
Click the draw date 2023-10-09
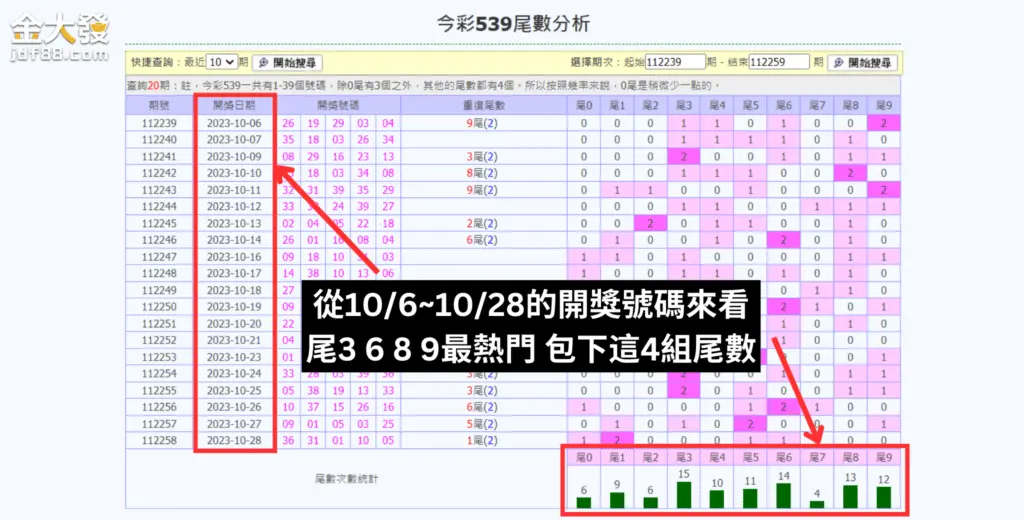(x=234, y=157)
